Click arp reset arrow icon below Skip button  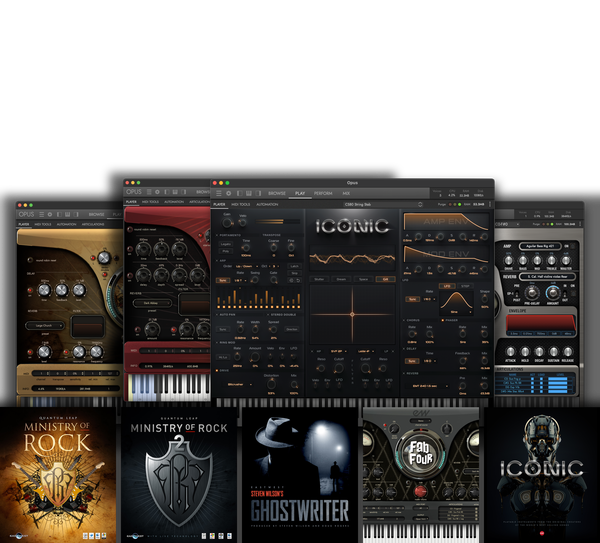pyautogui.click(x=298, y=280)
